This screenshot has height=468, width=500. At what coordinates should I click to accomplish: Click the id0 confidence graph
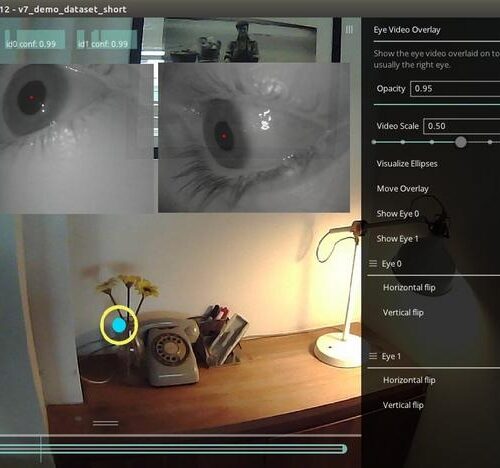pyautogui.click(x=34, y=40)
